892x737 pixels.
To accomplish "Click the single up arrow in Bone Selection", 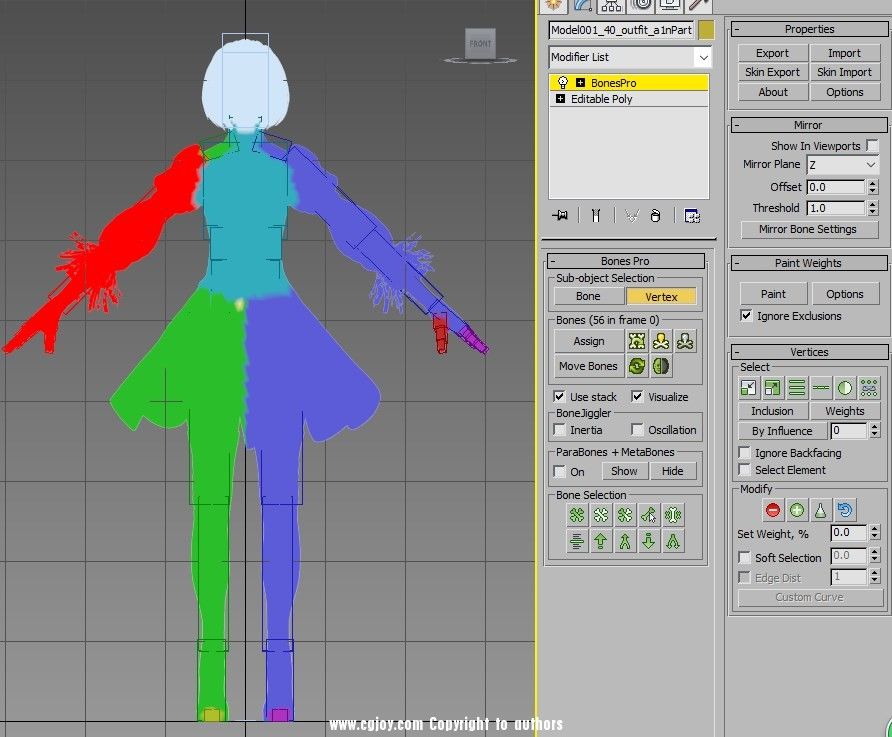I will pyautogui.click(x=601, y=541).
